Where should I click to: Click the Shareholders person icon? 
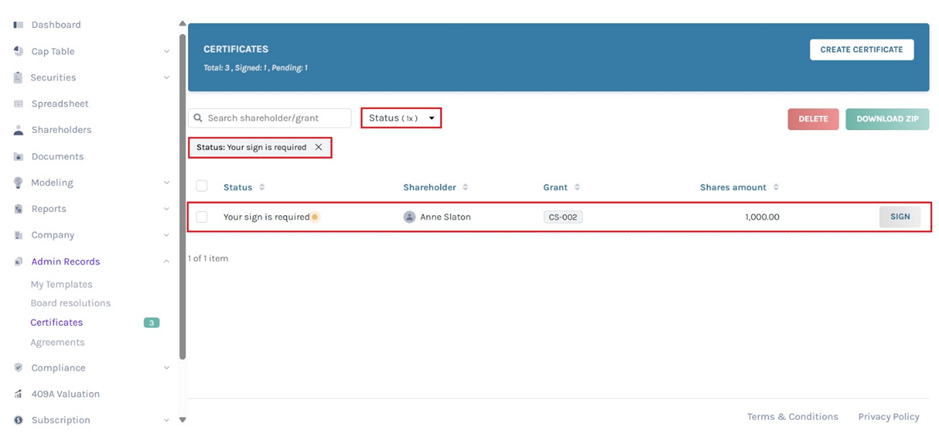point(18,130)
